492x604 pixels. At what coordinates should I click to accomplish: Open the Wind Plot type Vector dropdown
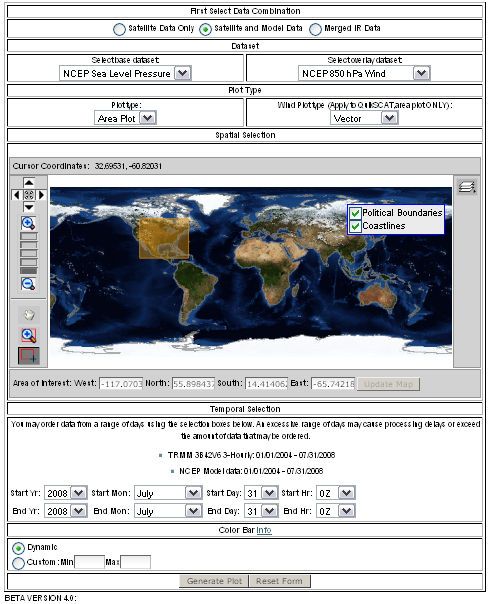click(x=364, y=119)
